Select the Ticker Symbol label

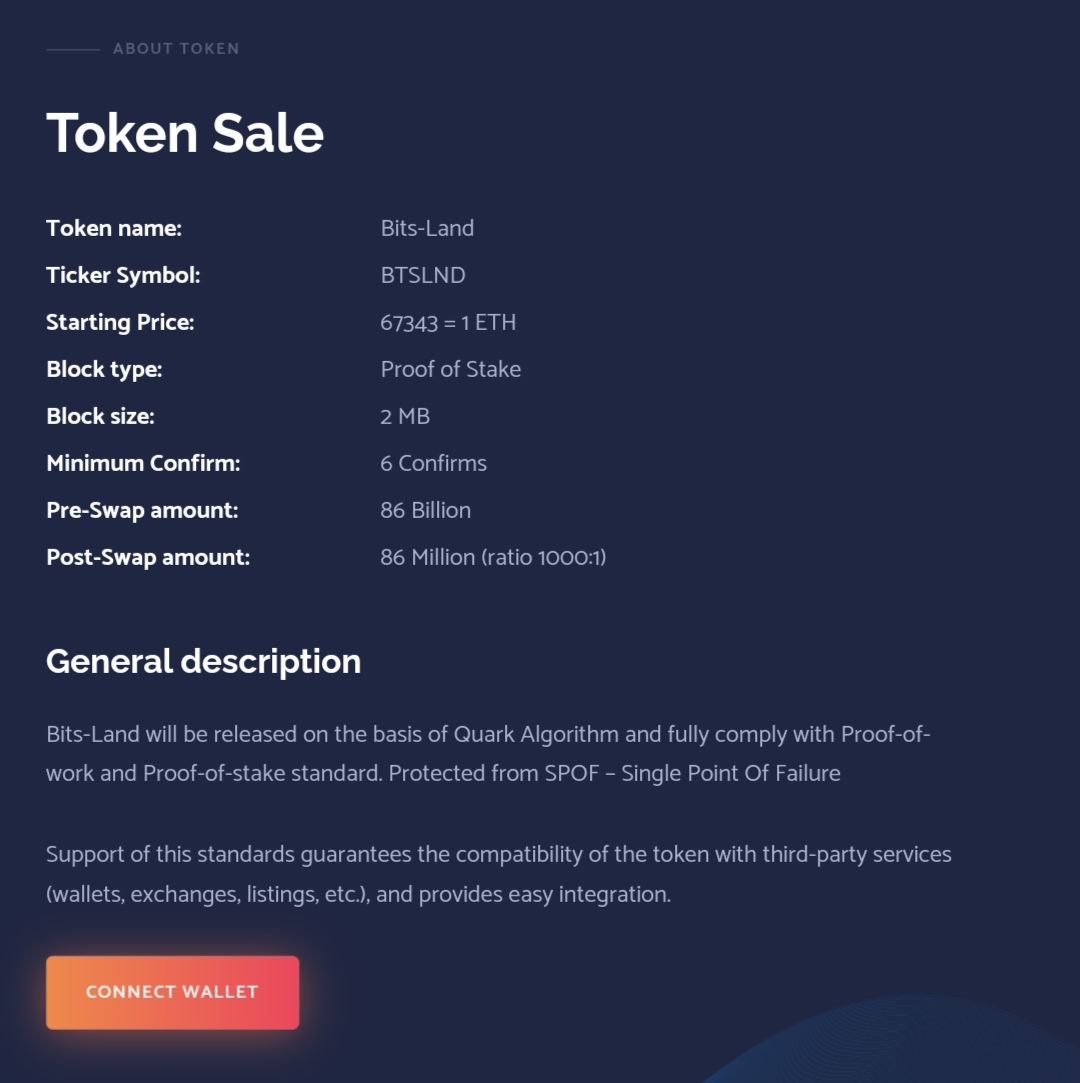click(x=123, y=276)
